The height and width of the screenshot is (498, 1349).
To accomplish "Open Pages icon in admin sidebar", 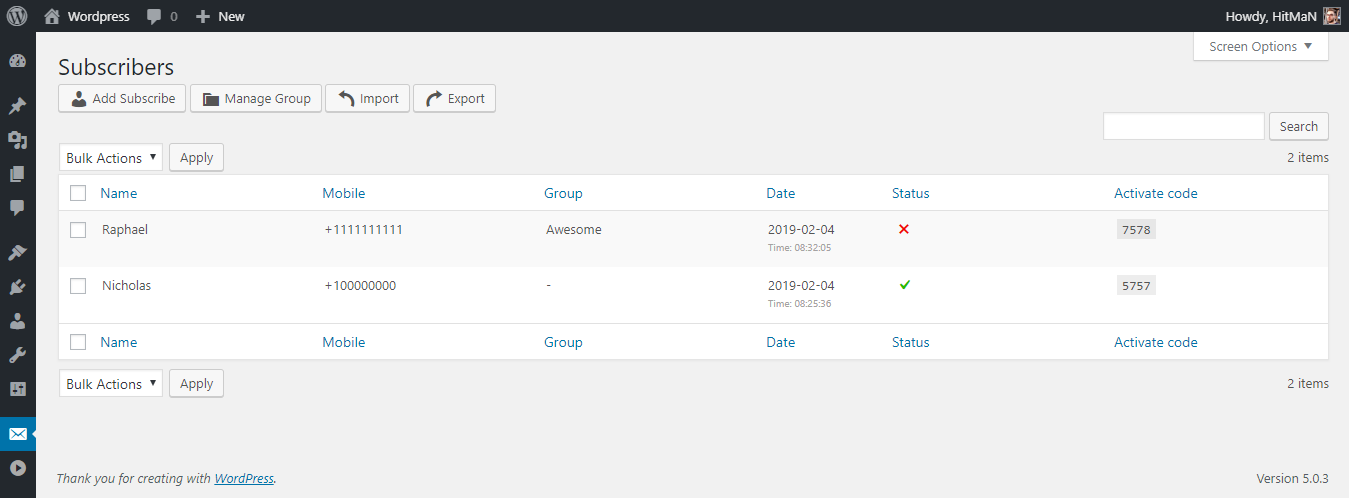I will (17, 174).
